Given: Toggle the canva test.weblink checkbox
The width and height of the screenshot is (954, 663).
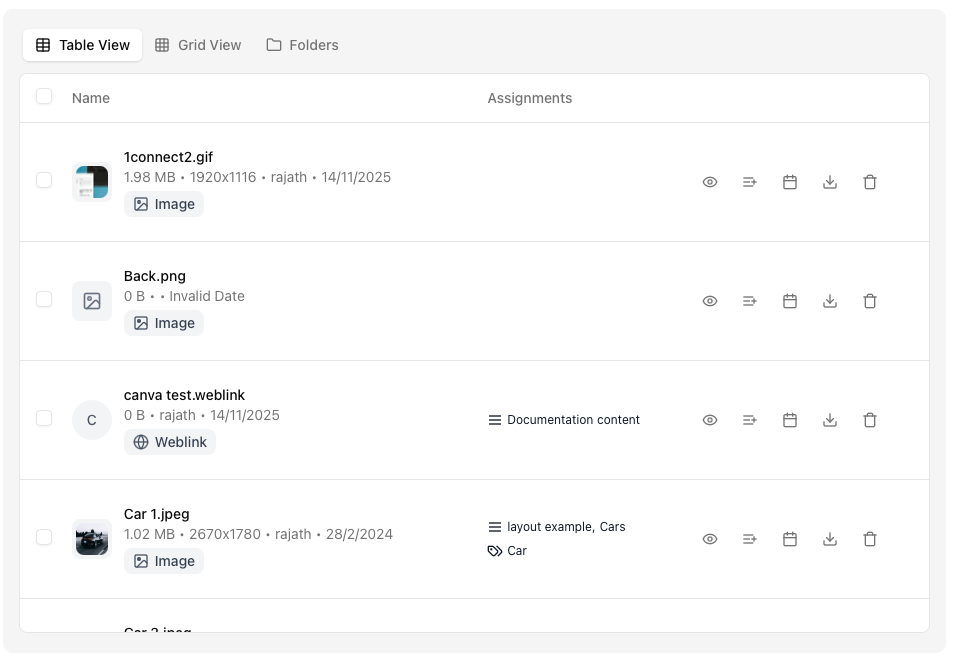Looking at the screenshot, I should pos(44,418).
